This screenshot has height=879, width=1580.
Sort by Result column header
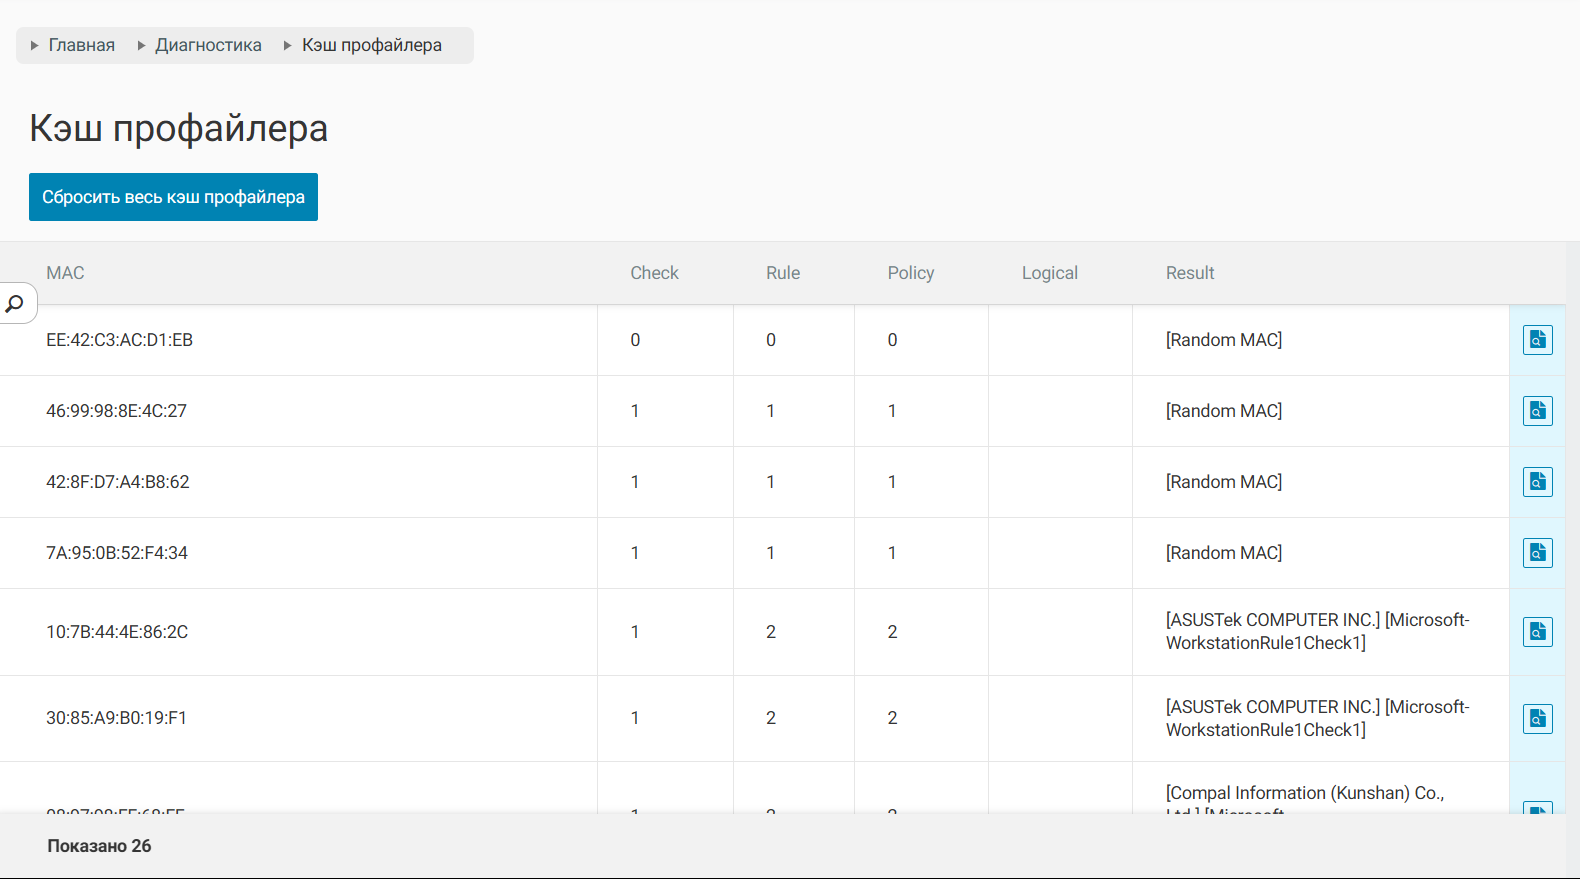[1189, 273]
